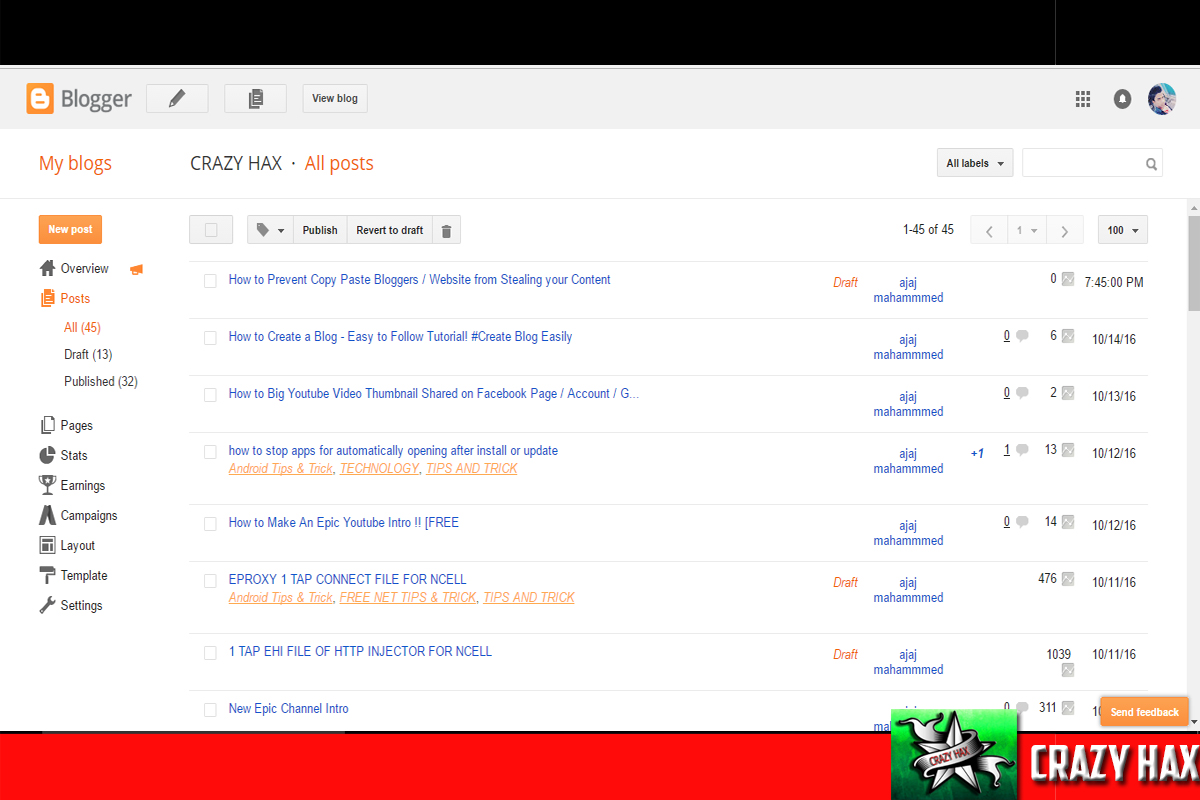This screenshot has height=800, width=1200.
Task: Select Published (32) posts filter
Action: pos(101,381)
